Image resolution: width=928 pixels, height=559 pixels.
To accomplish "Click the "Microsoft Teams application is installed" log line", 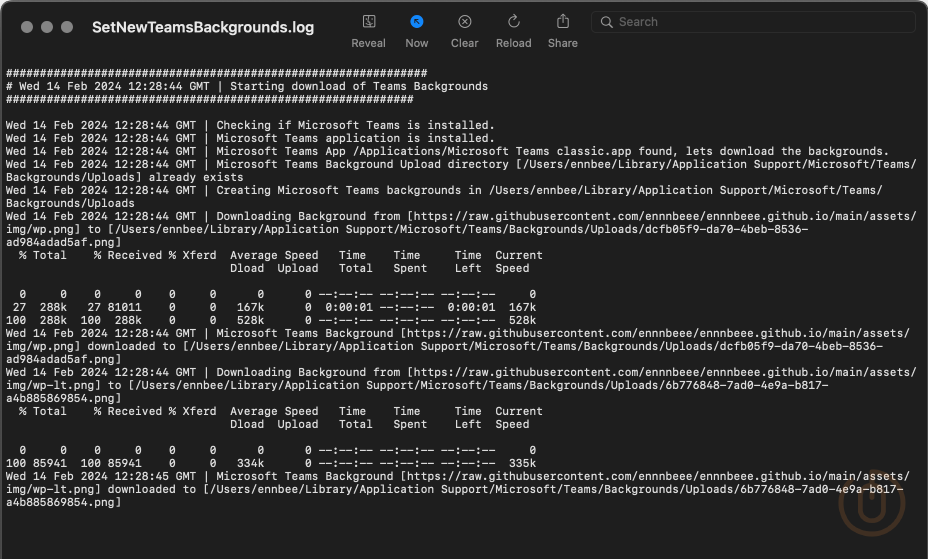I will pos(355,138).
